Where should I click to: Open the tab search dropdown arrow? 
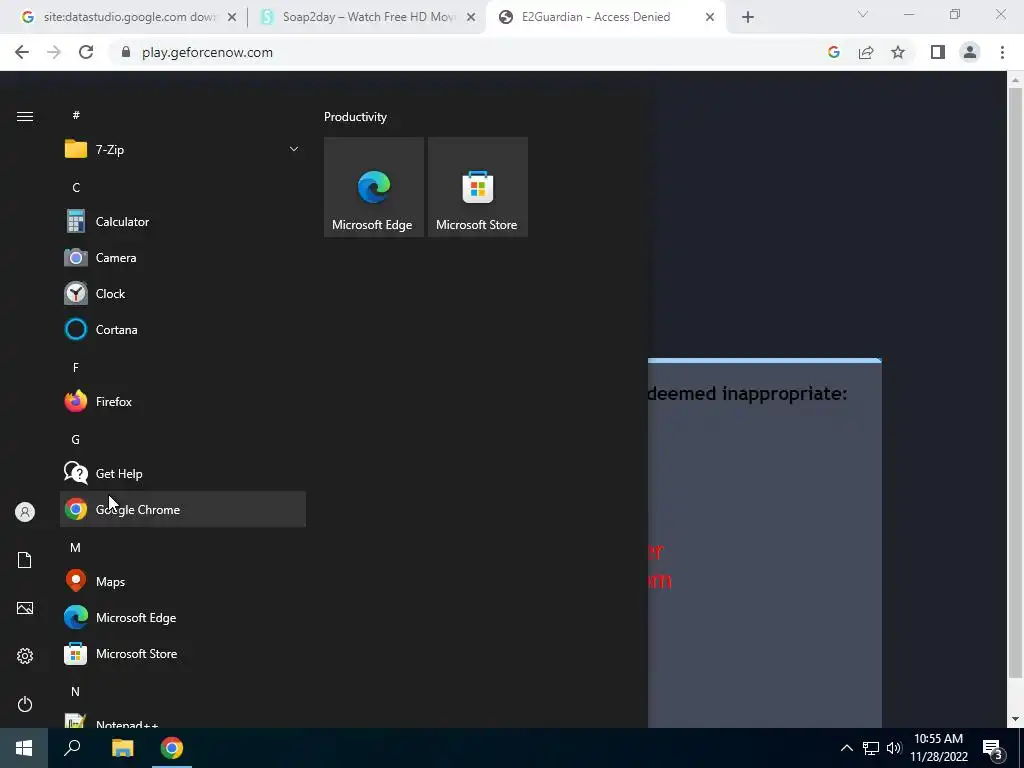[863, 14]
